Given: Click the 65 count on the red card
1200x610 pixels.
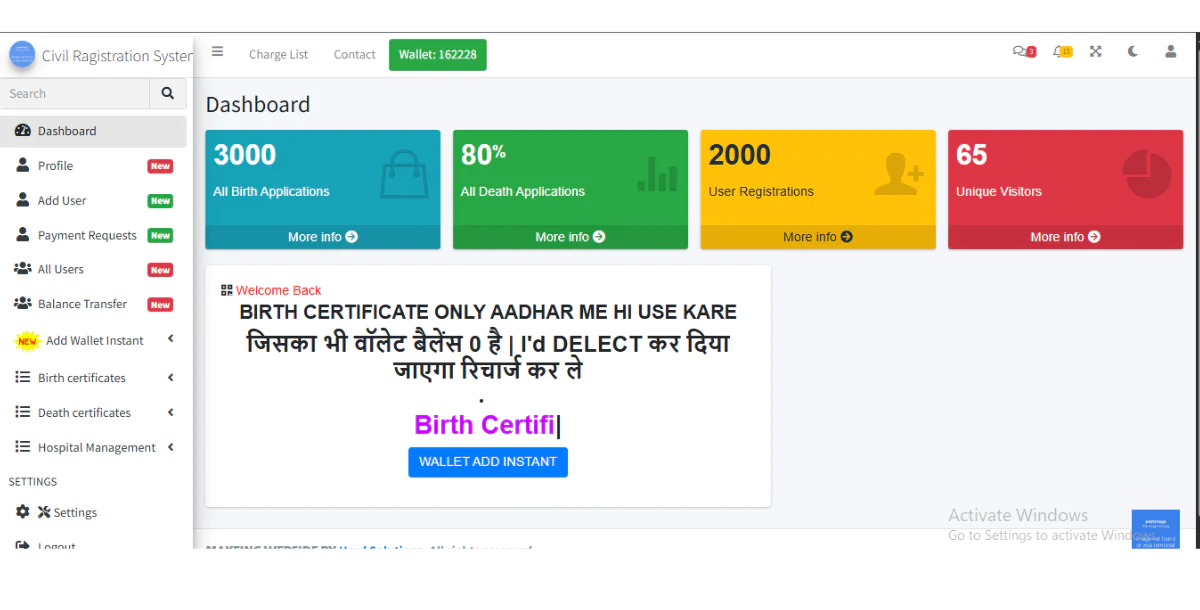Looking at the screenshot, I should 972,155.
